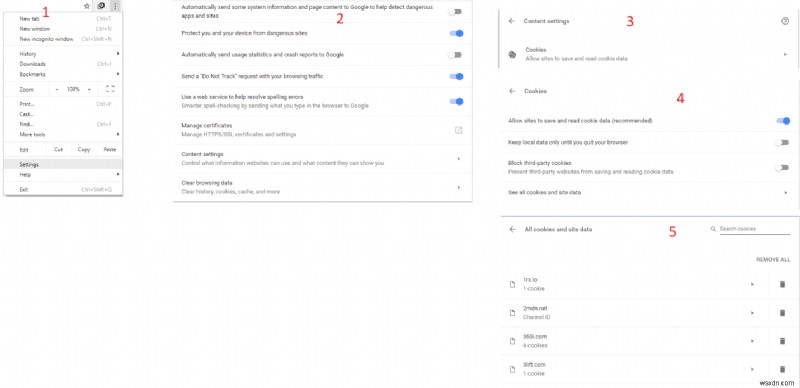The width and height of the screenshot is (800, 388).
Task: Click file icon next to 1rx.io
Action: point(512,284)
